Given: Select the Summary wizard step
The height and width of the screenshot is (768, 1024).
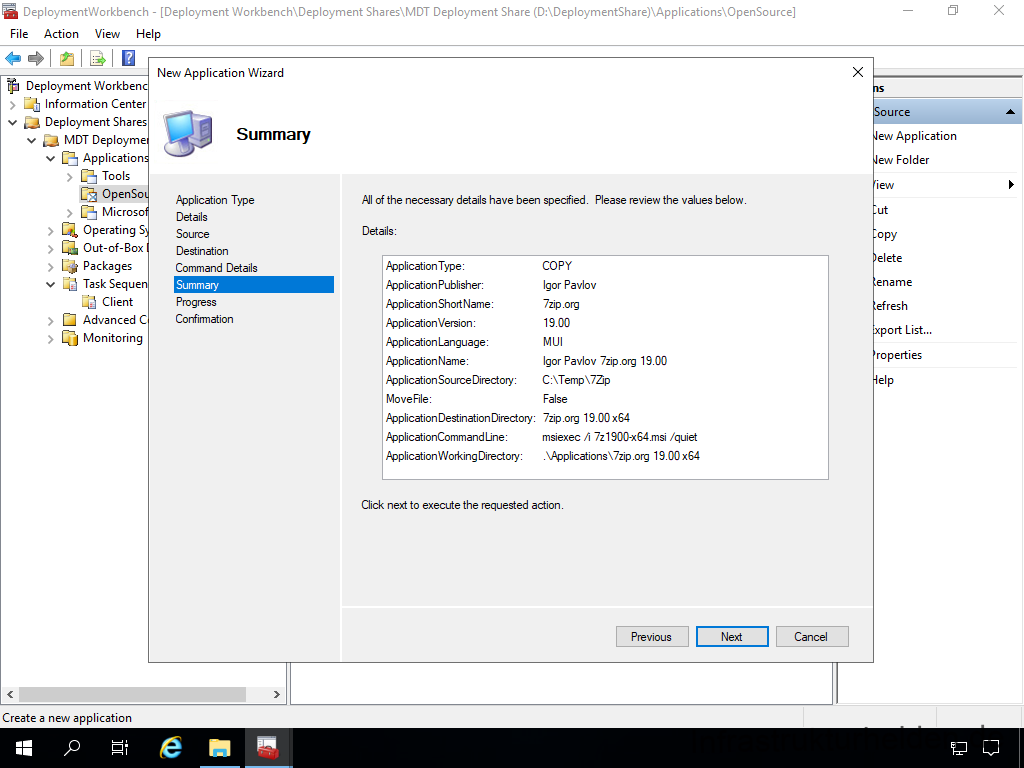Looking at the screenshot, I should click(x=253, y=285).
